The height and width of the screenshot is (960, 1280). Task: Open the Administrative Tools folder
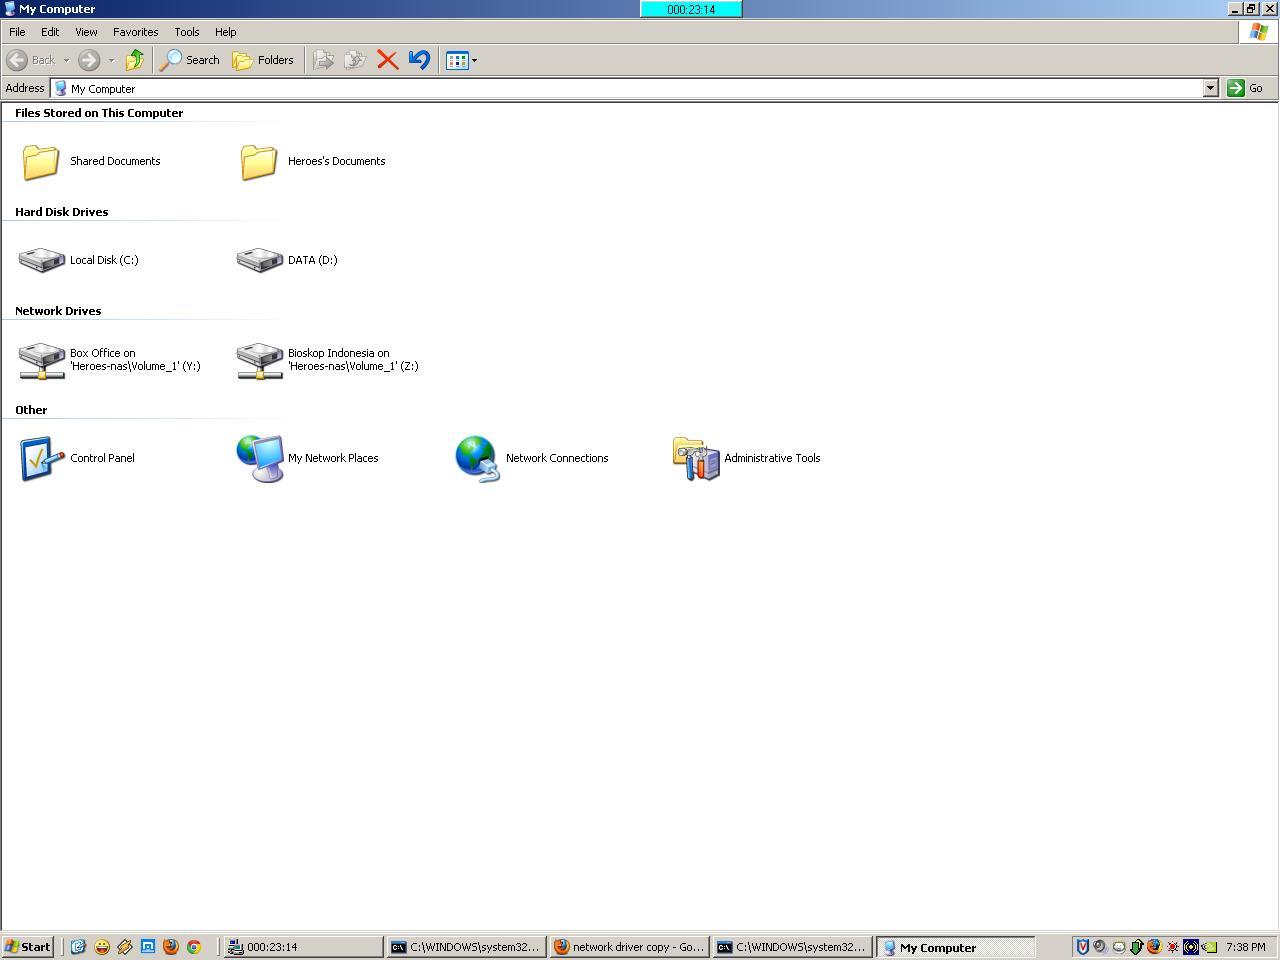(696, 458)
